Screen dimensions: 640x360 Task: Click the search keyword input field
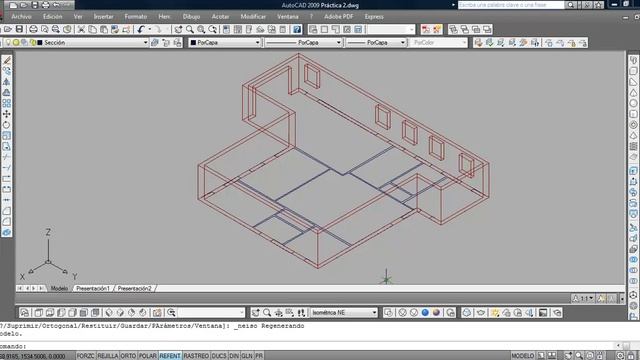coord(511,5)
